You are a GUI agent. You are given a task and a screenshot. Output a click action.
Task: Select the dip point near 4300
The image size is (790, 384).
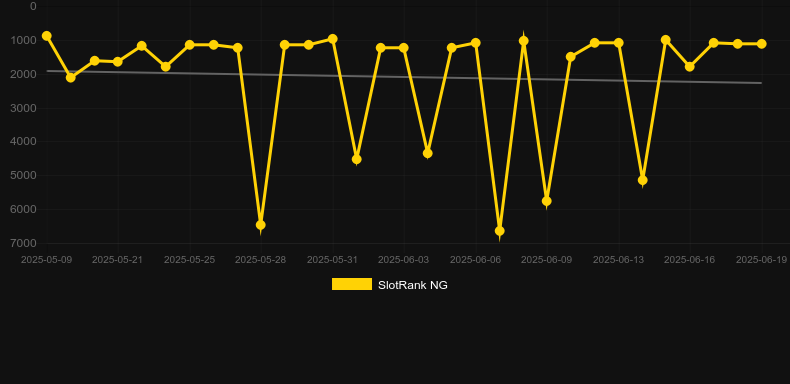coord(428,153)
